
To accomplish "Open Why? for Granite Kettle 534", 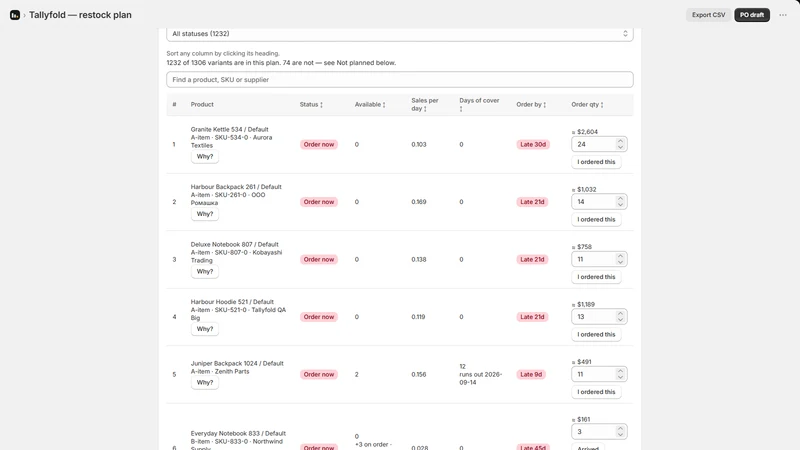I will pyautogui.click(x=205, y=157).
